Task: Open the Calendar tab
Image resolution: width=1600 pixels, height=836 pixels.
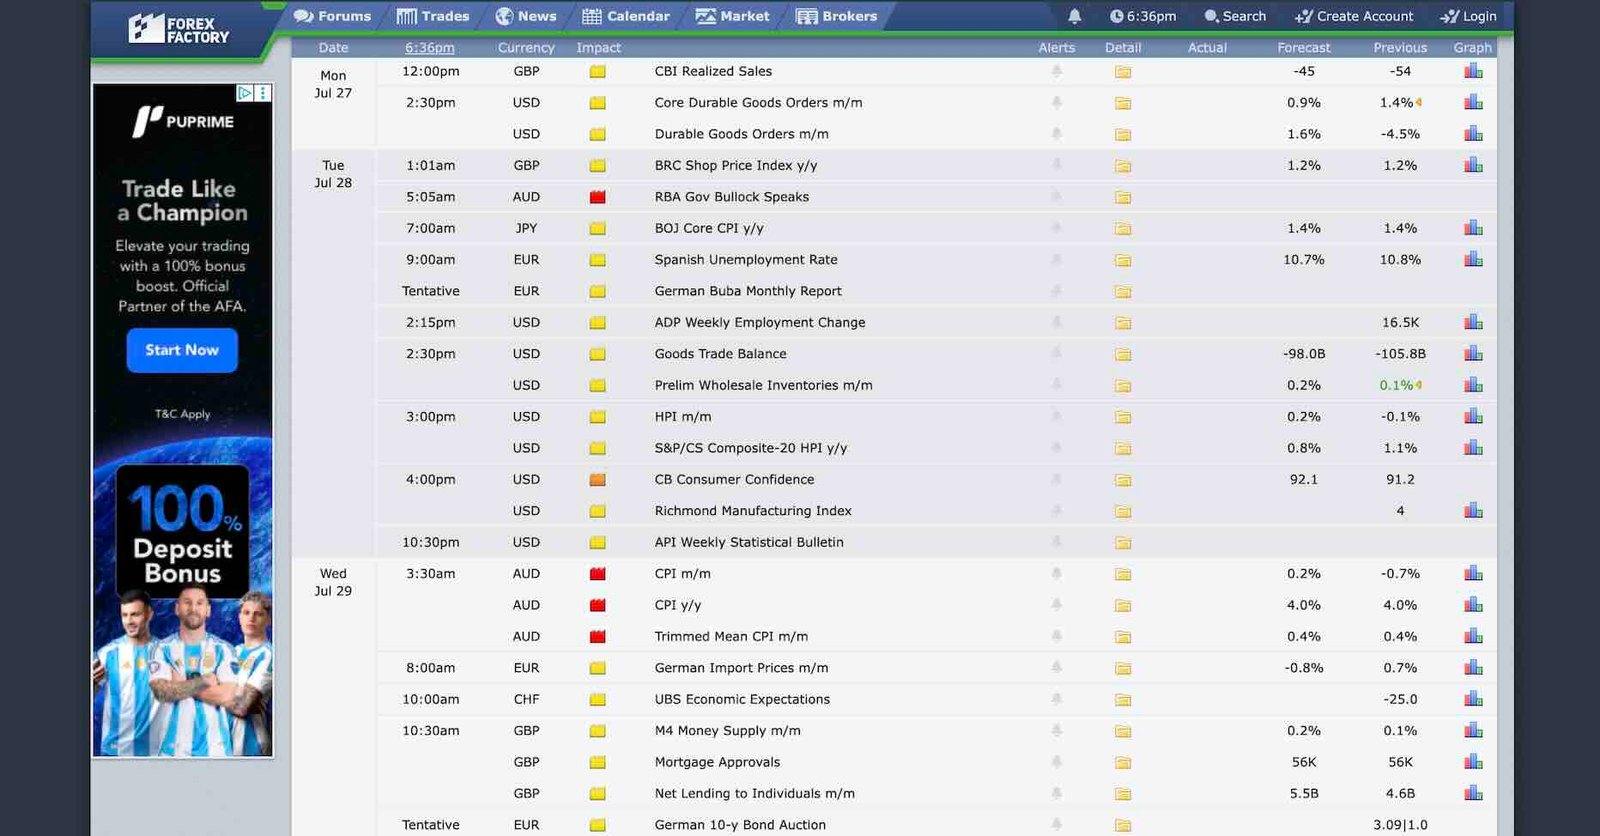Action: [626, 16]
